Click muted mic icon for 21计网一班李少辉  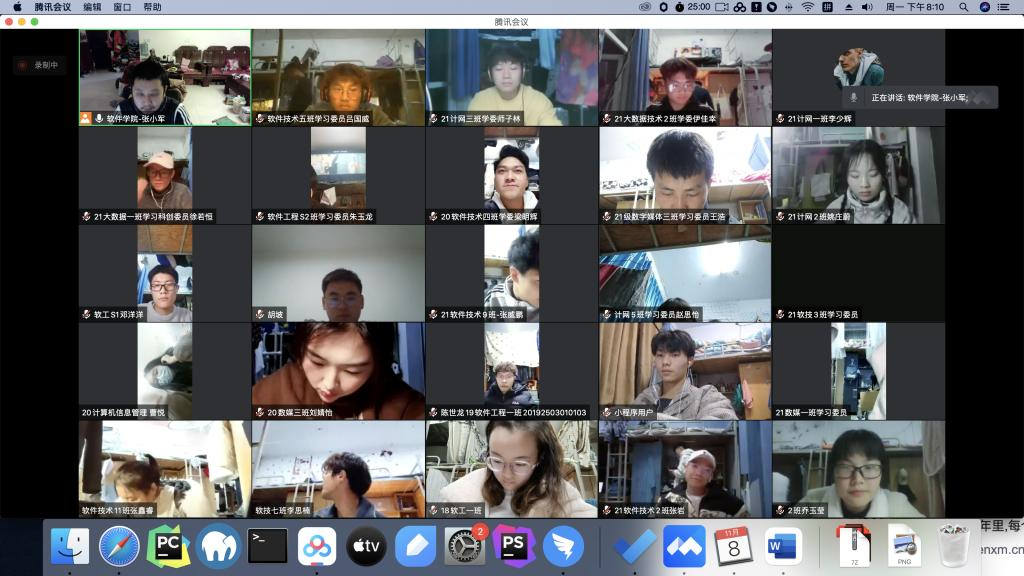(x=780, y=118)
